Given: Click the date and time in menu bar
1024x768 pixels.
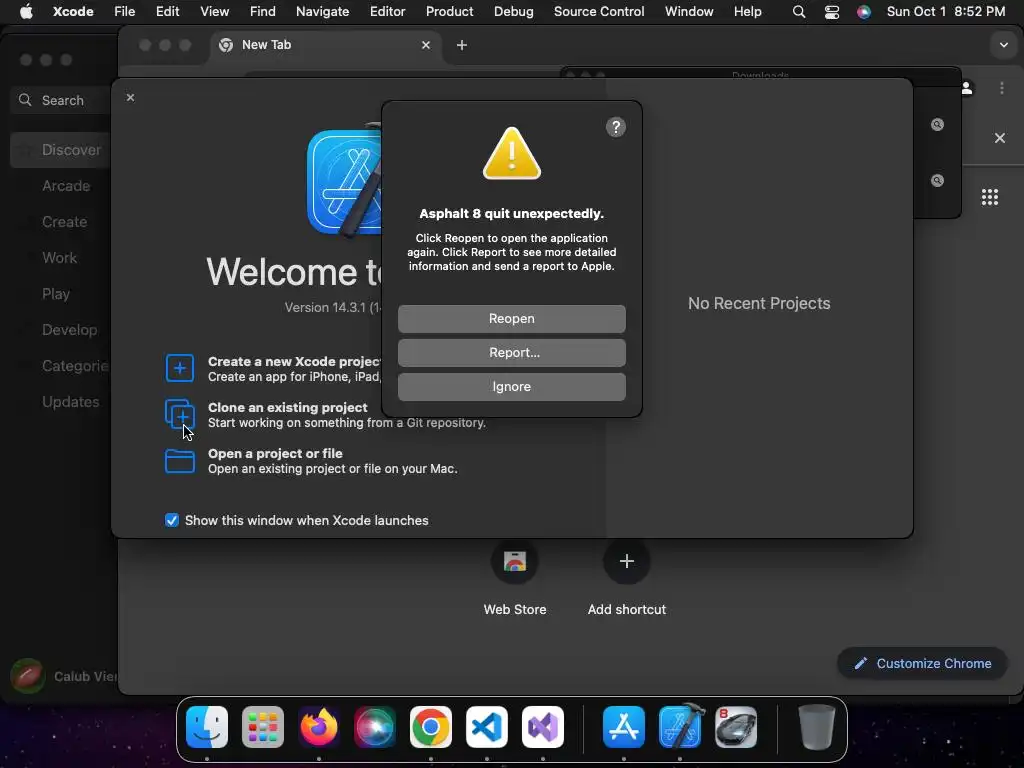Looking at the screenshot, I should click(946, 11).
